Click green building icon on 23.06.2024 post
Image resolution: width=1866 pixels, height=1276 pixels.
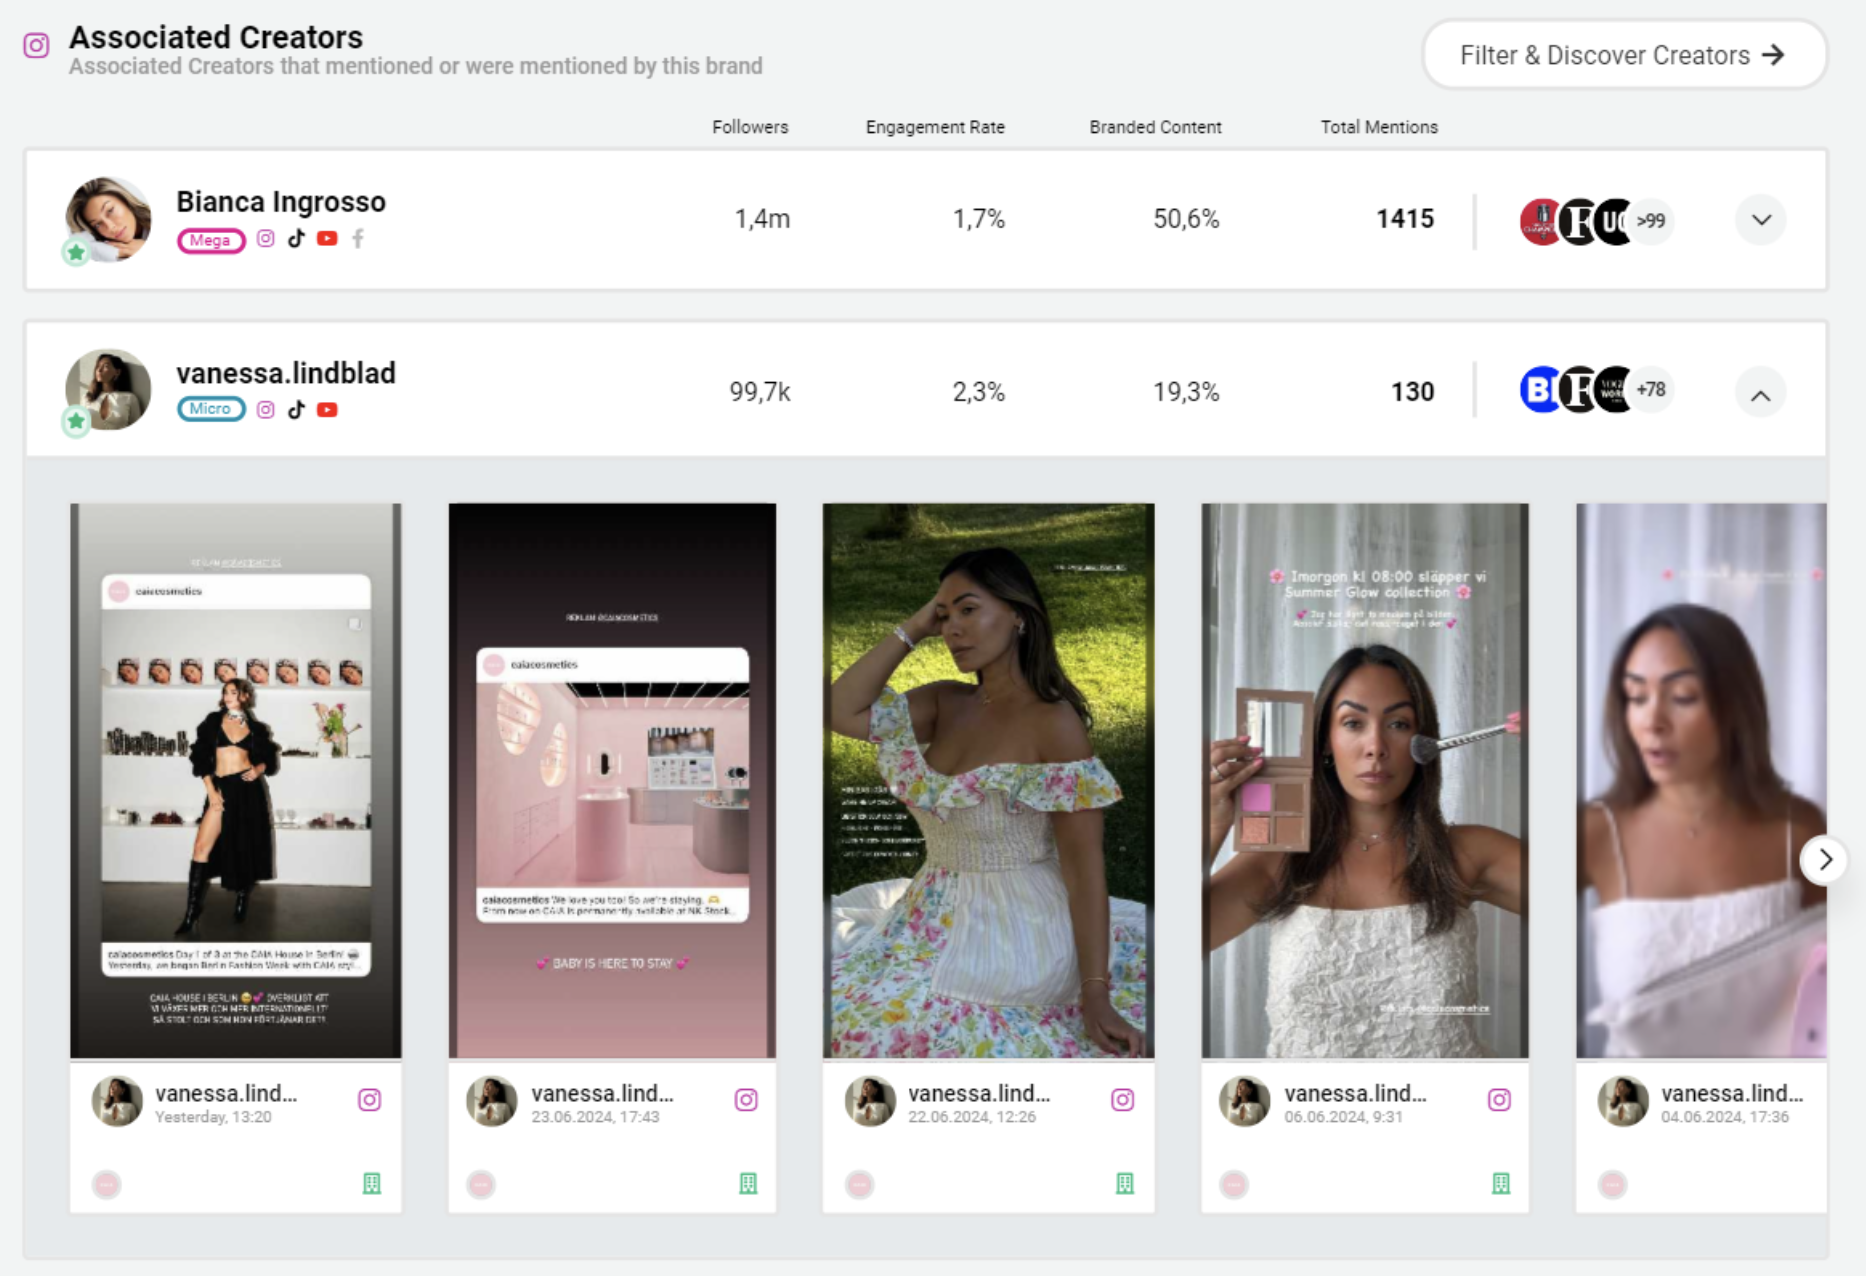tap(748, 1184)
